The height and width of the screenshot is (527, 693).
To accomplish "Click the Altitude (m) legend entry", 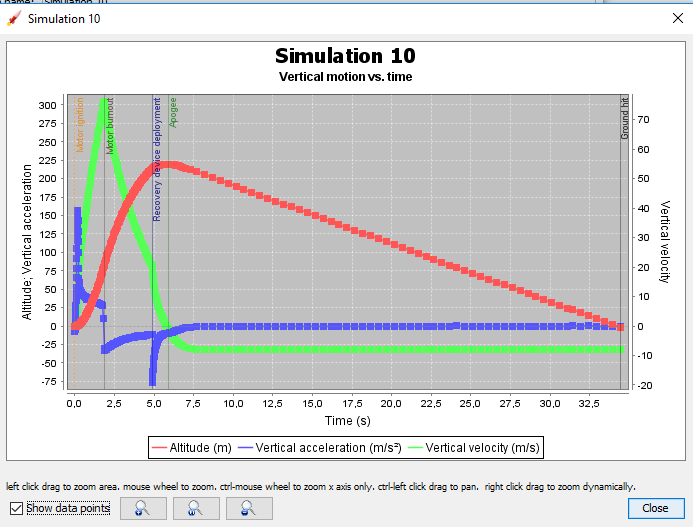I will [x=192, y=448].
